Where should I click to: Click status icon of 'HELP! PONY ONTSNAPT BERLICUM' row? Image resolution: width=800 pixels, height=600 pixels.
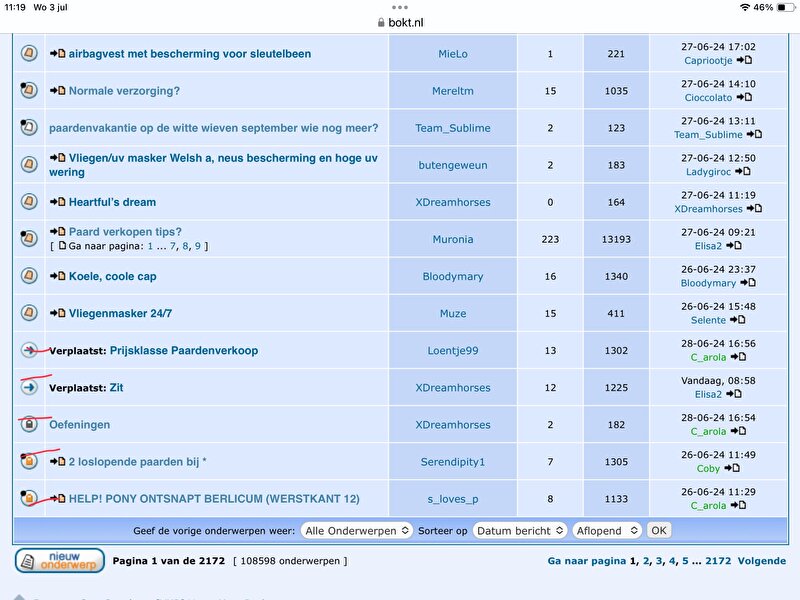point(29,498)
